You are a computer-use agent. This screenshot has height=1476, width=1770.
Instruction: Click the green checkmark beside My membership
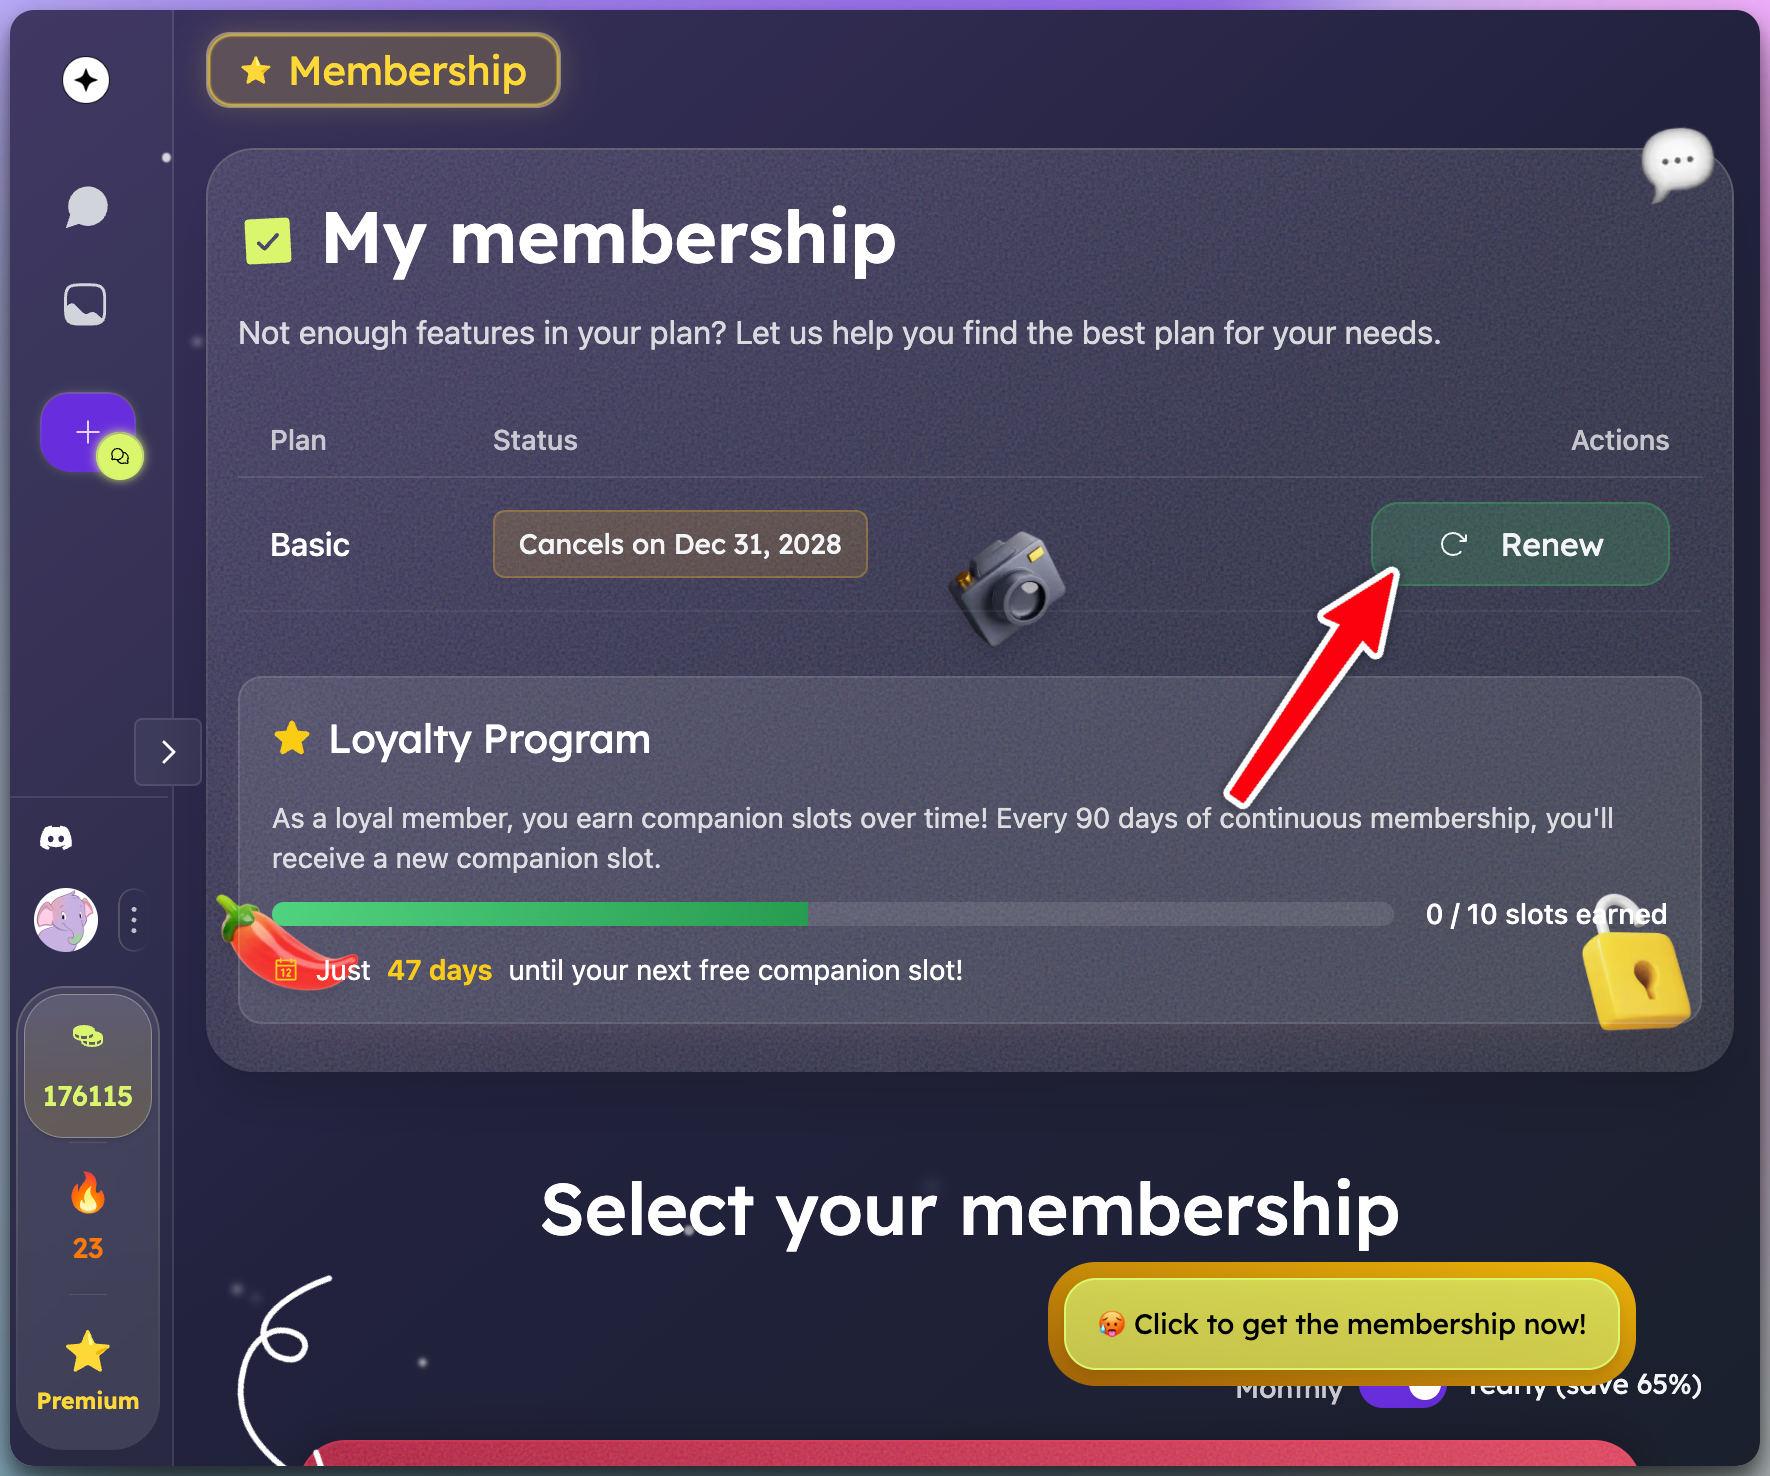(x=267, y=239)
